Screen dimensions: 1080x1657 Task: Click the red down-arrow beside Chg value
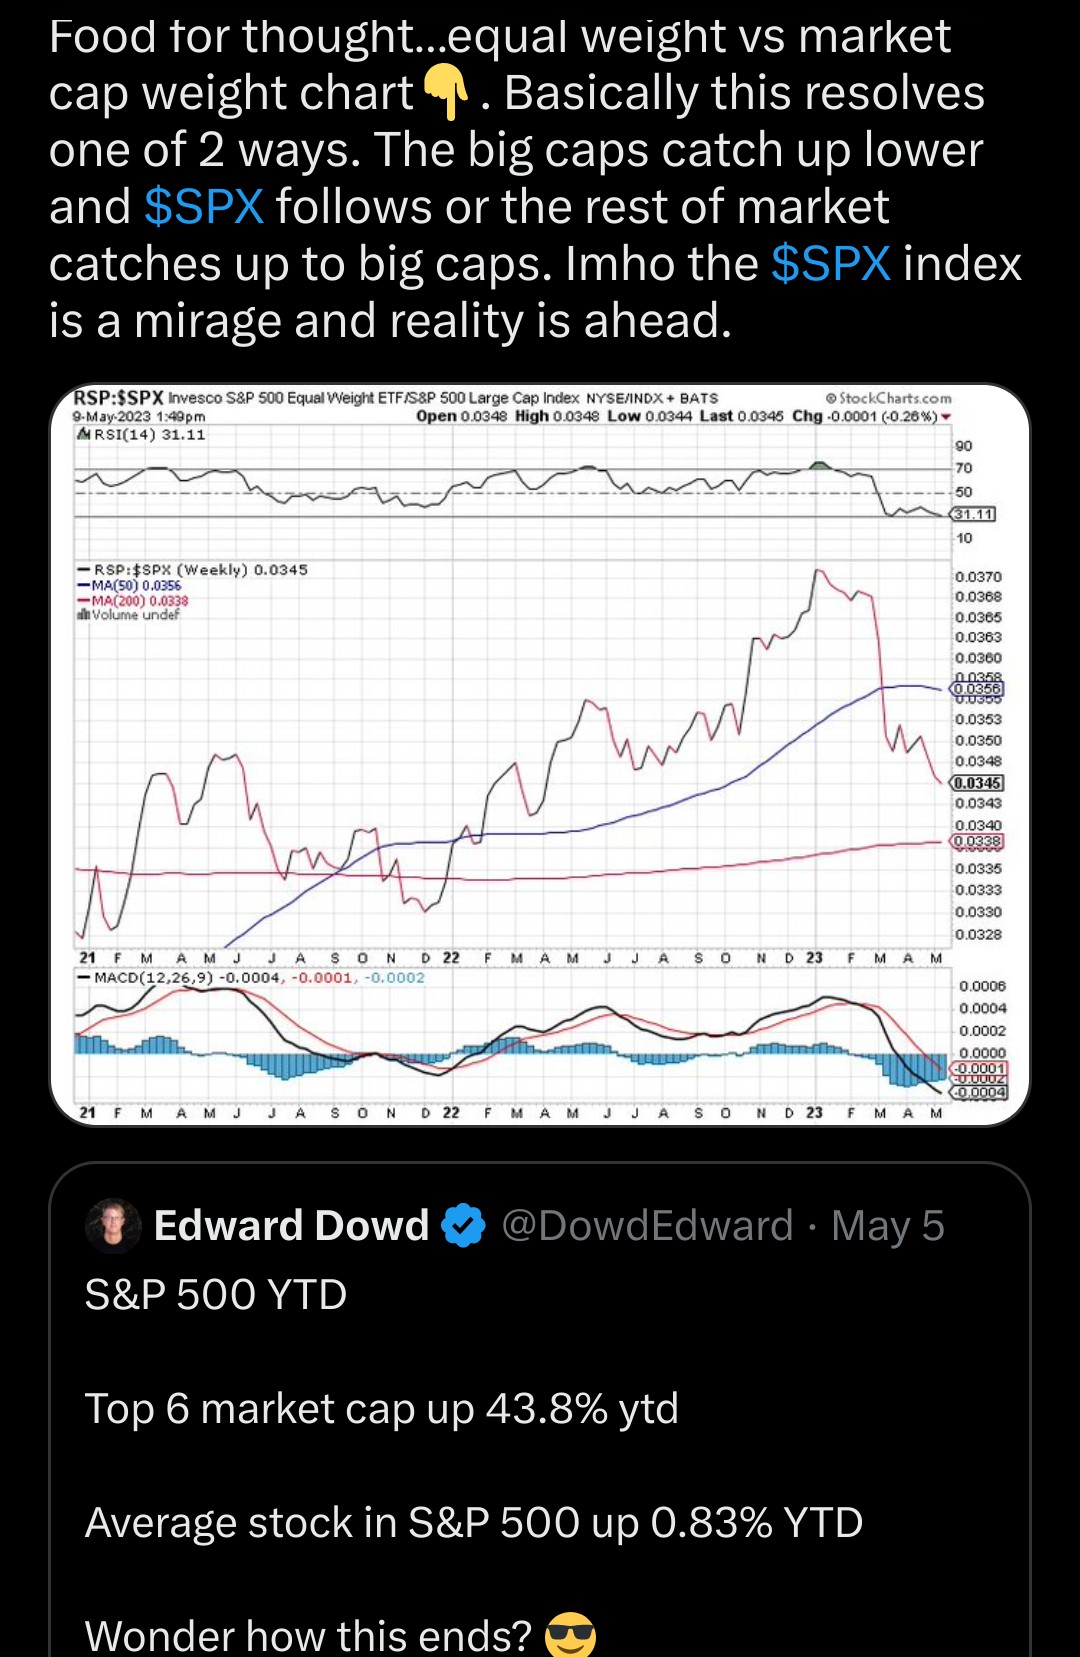pyautogui.click(x=946, y=417)
